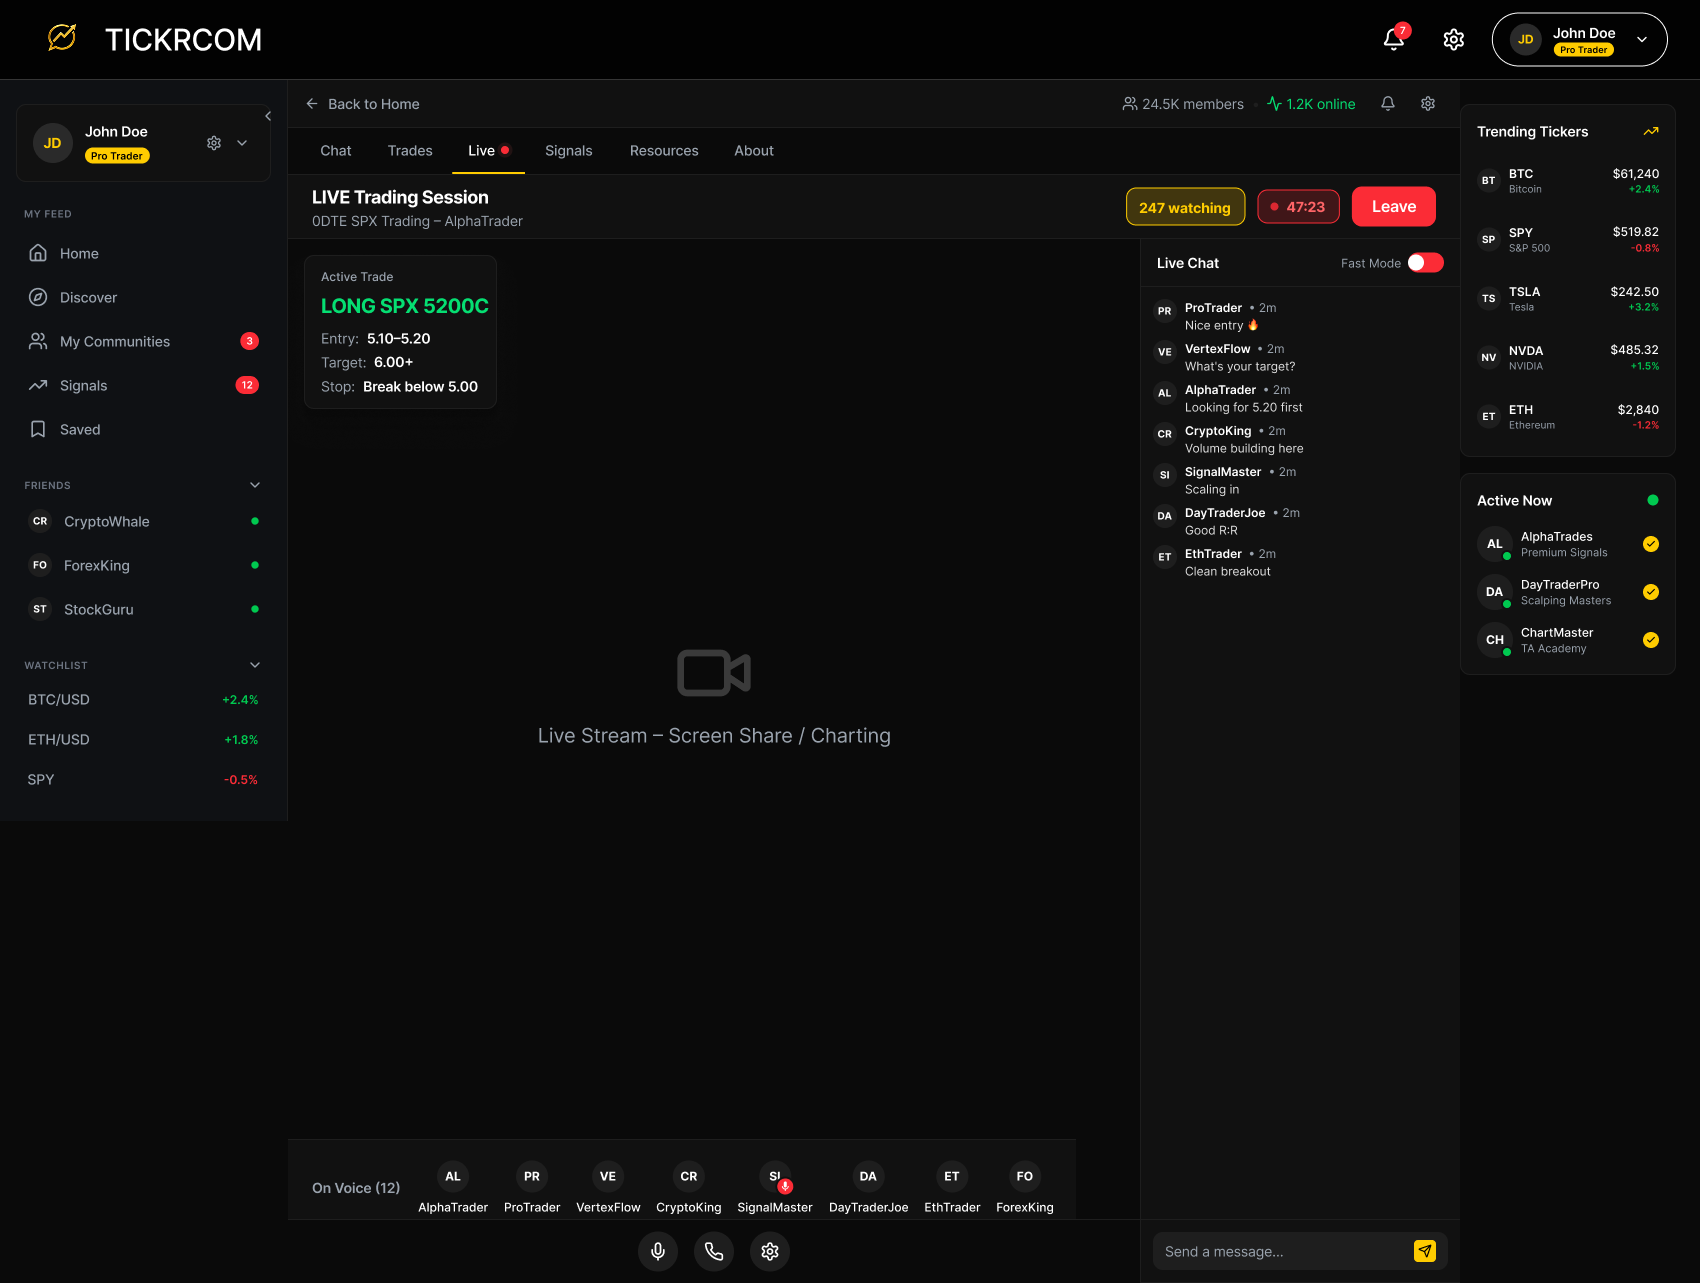Click Back to Home link
Screen dimensions: 1700x1283
tap(362, 104)
